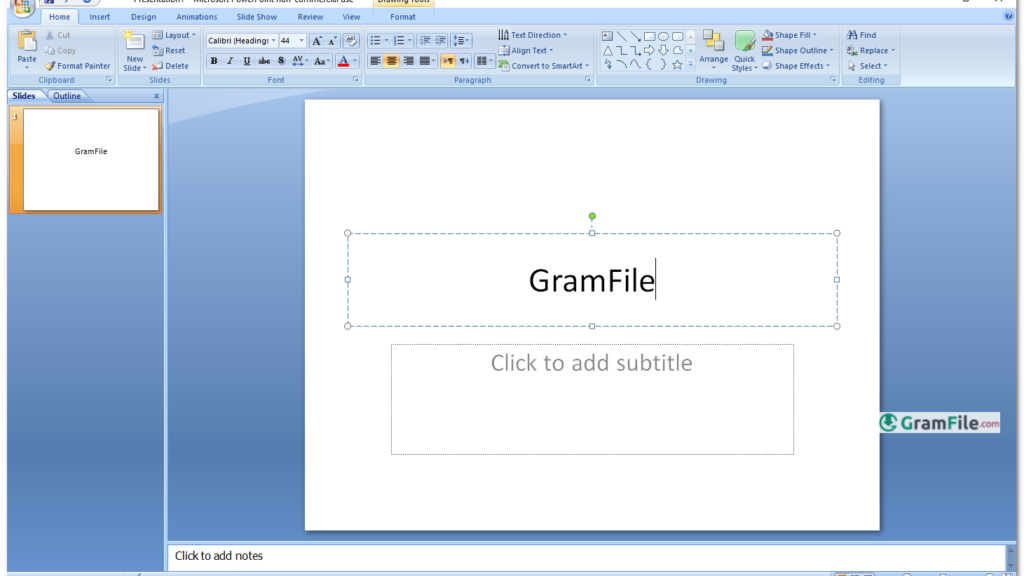The image size is (1024, 576).
Task: Click Replace in the Editing group
Action: pos(869,50)
